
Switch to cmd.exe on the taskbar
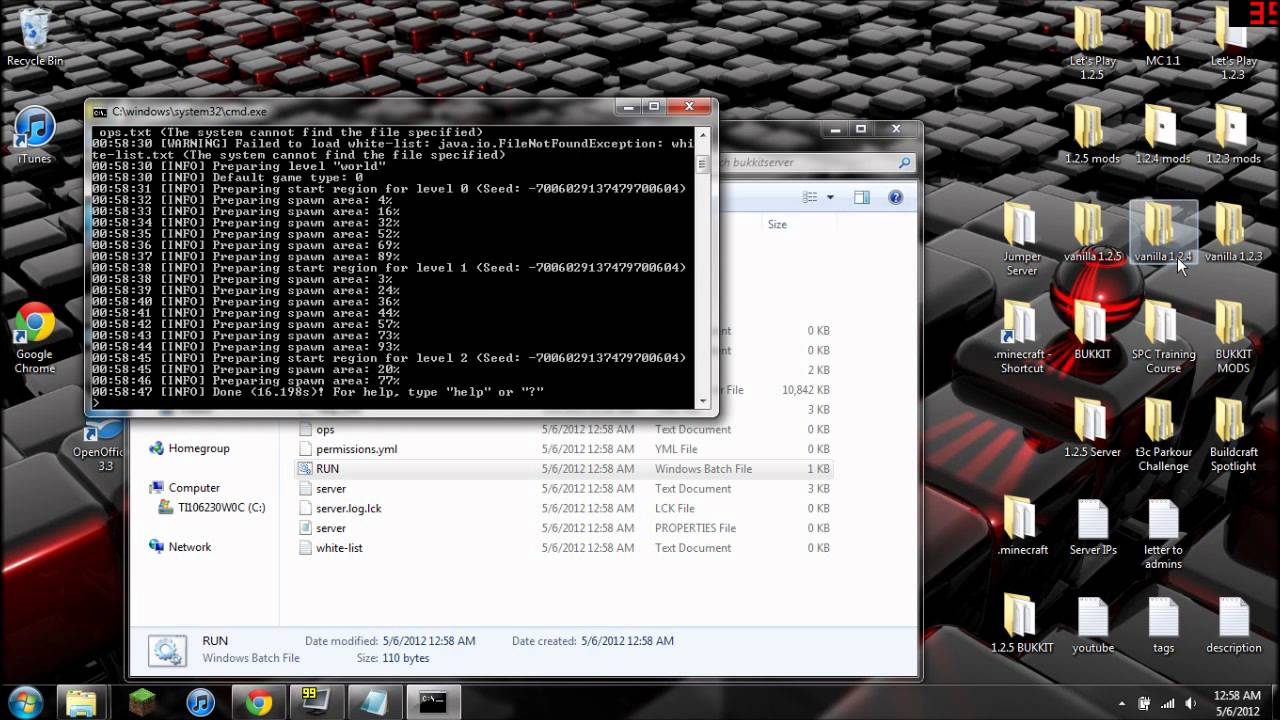click(x=433, y=702)
